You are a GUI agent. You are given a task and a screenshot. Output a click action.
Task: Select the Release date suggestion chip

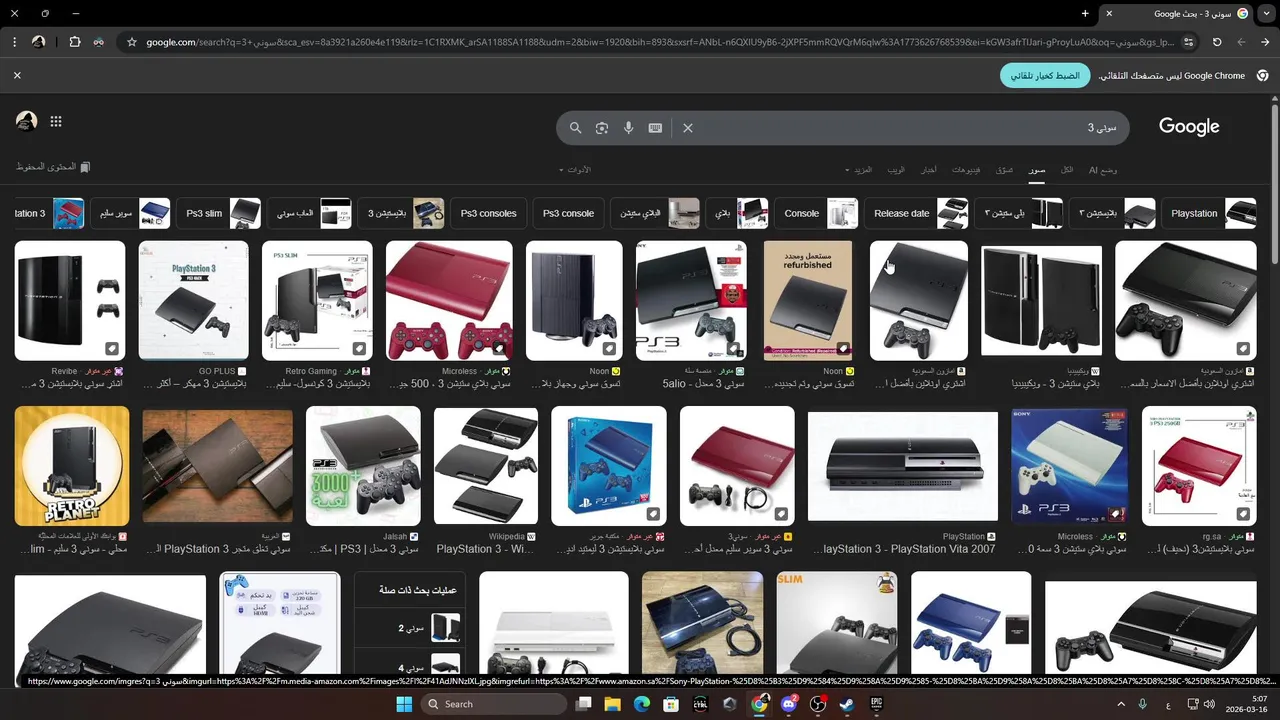[x=918, y=213]
